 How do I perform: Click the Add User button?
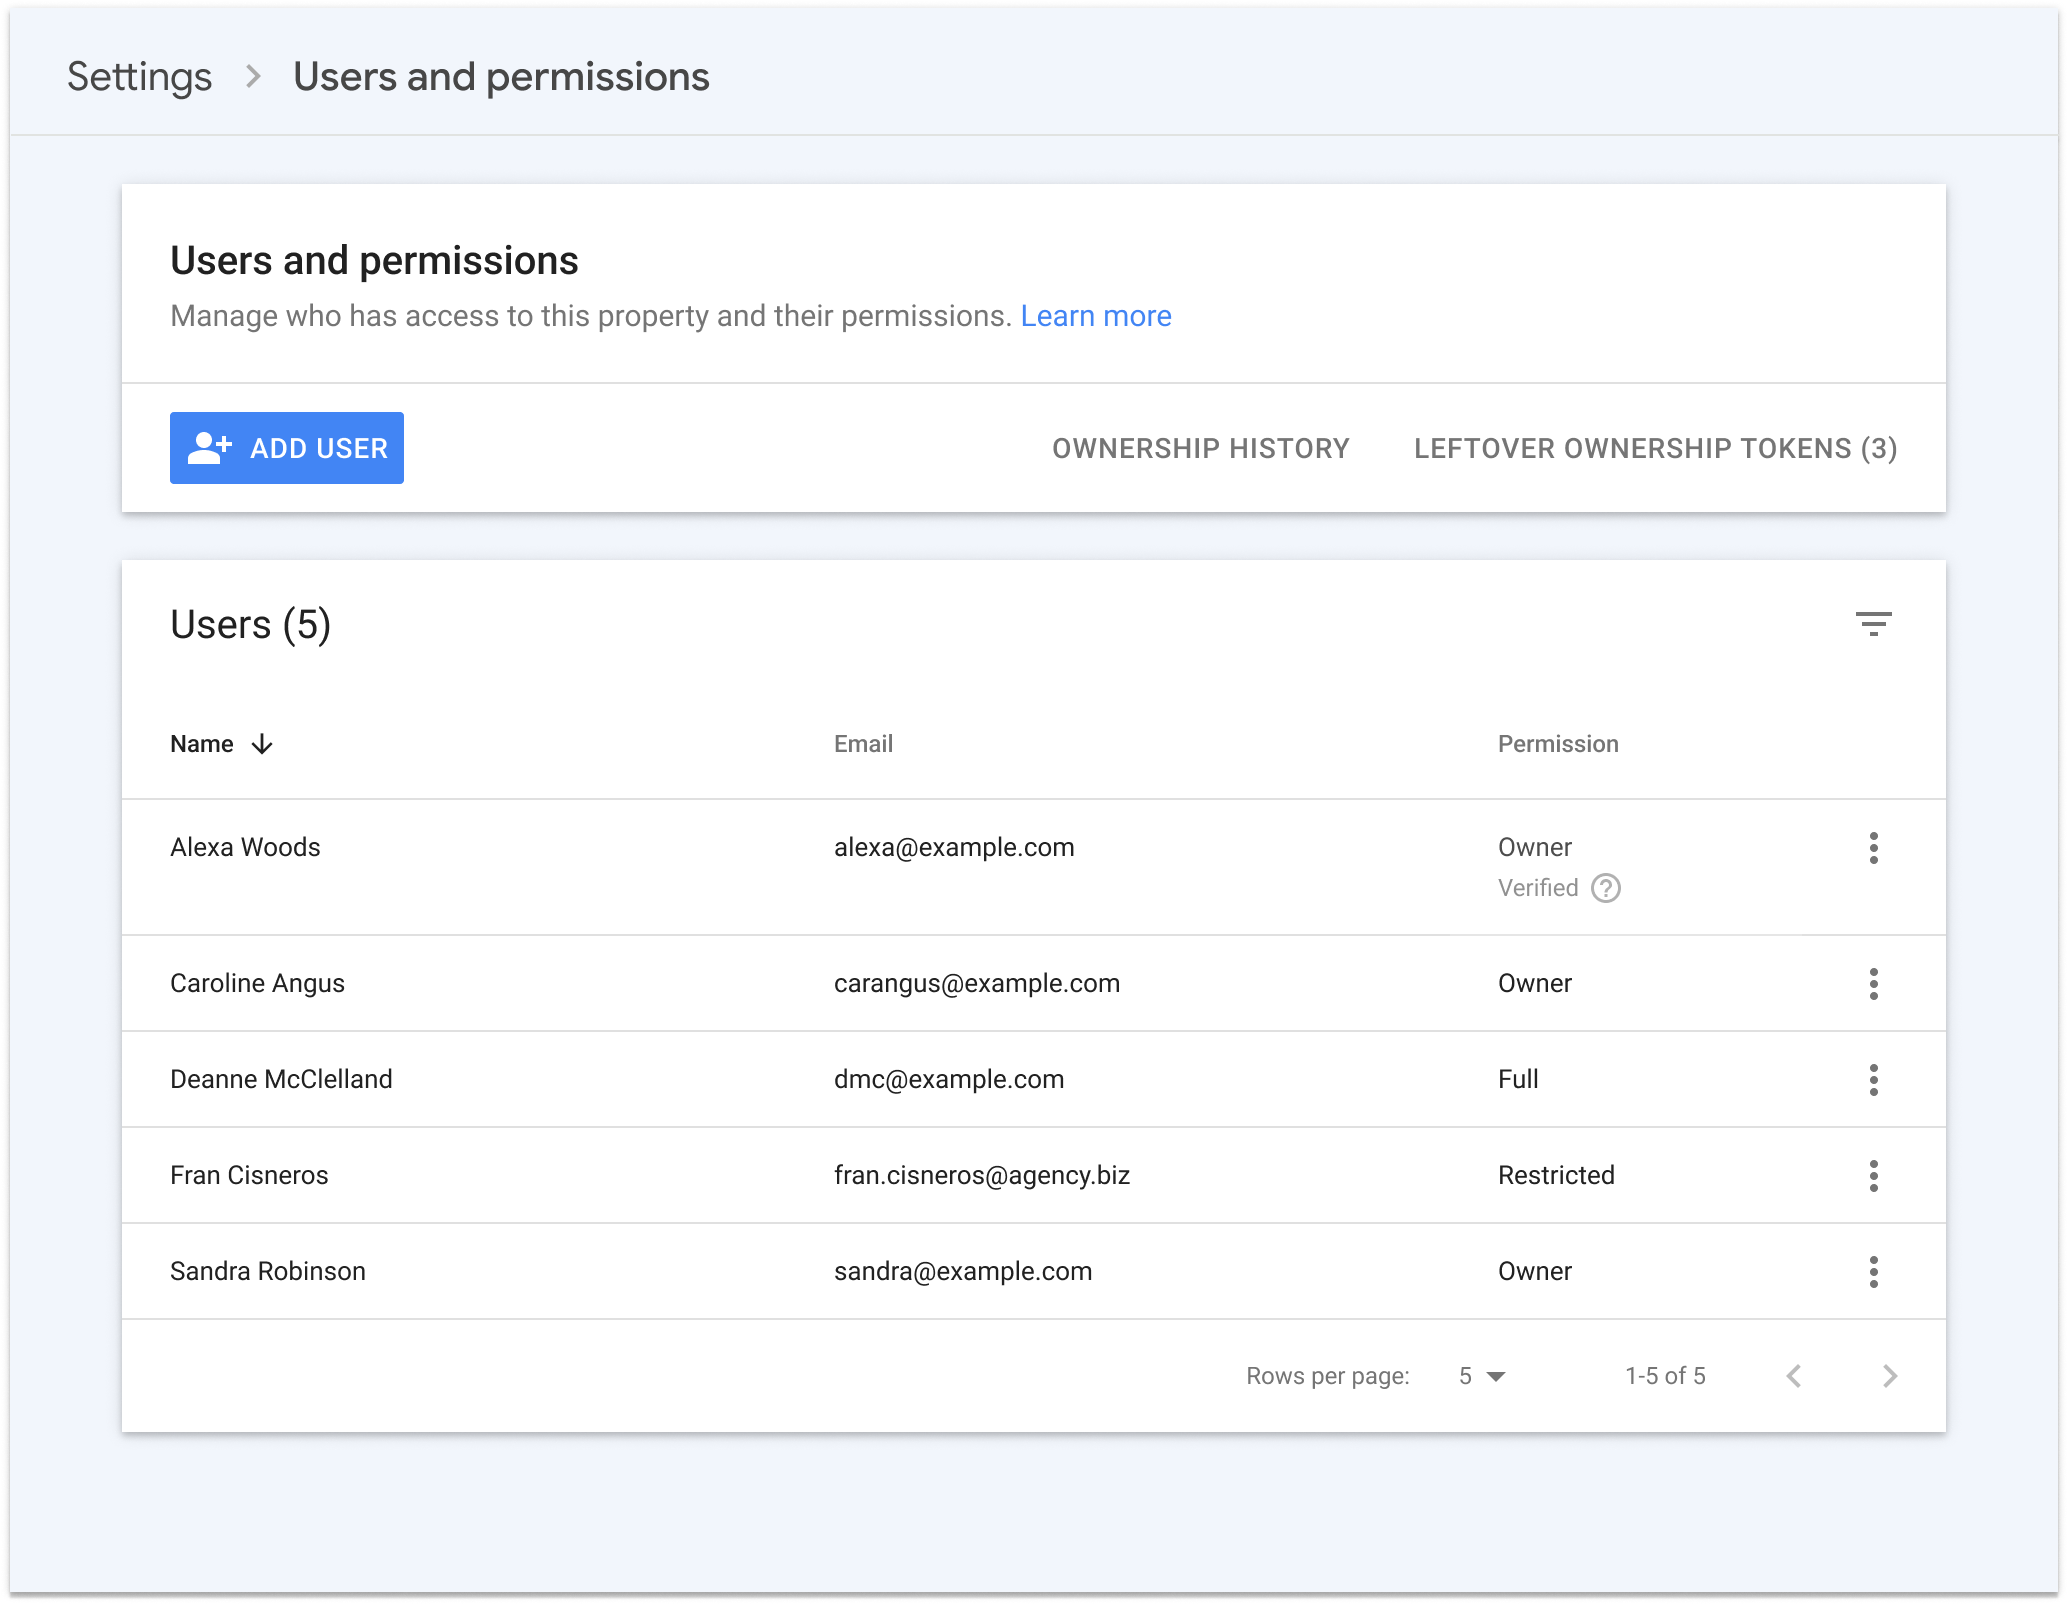pyautogui.click(x=285, y=448)
